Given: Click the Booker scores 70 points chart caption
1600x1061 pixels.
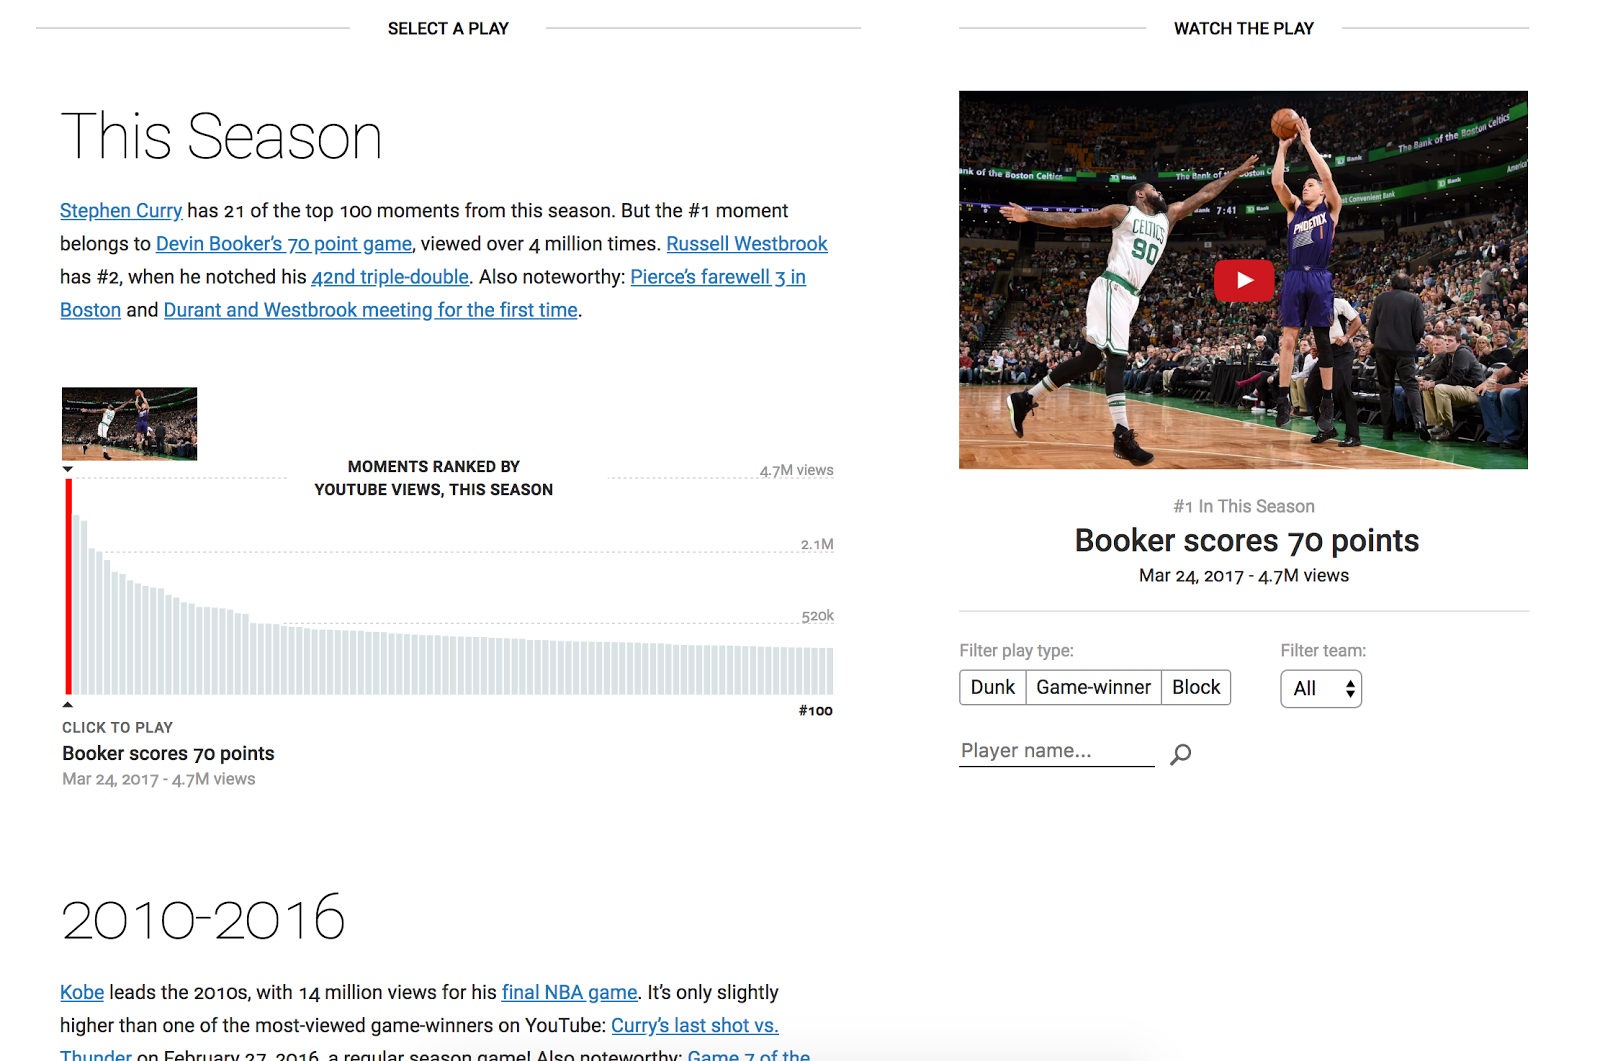Looking at the screenshot, I should click(x=168, y=753).
